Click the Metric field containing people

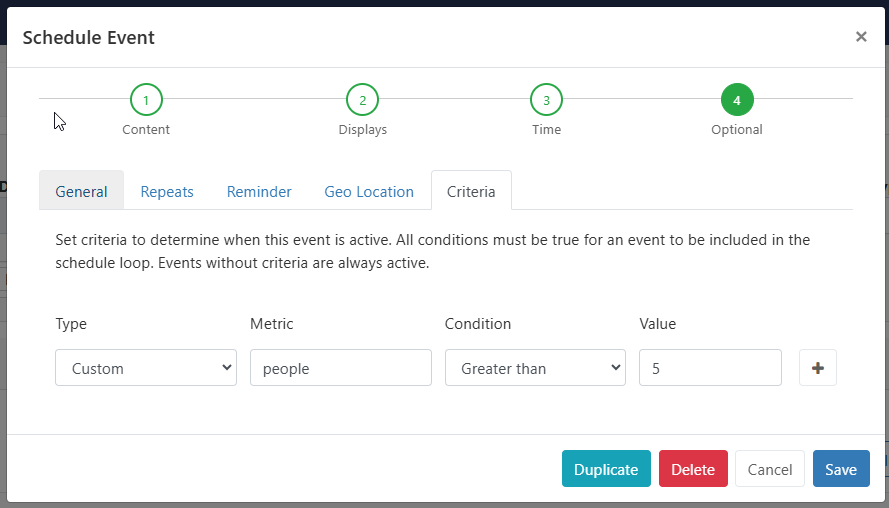point(340,368)
